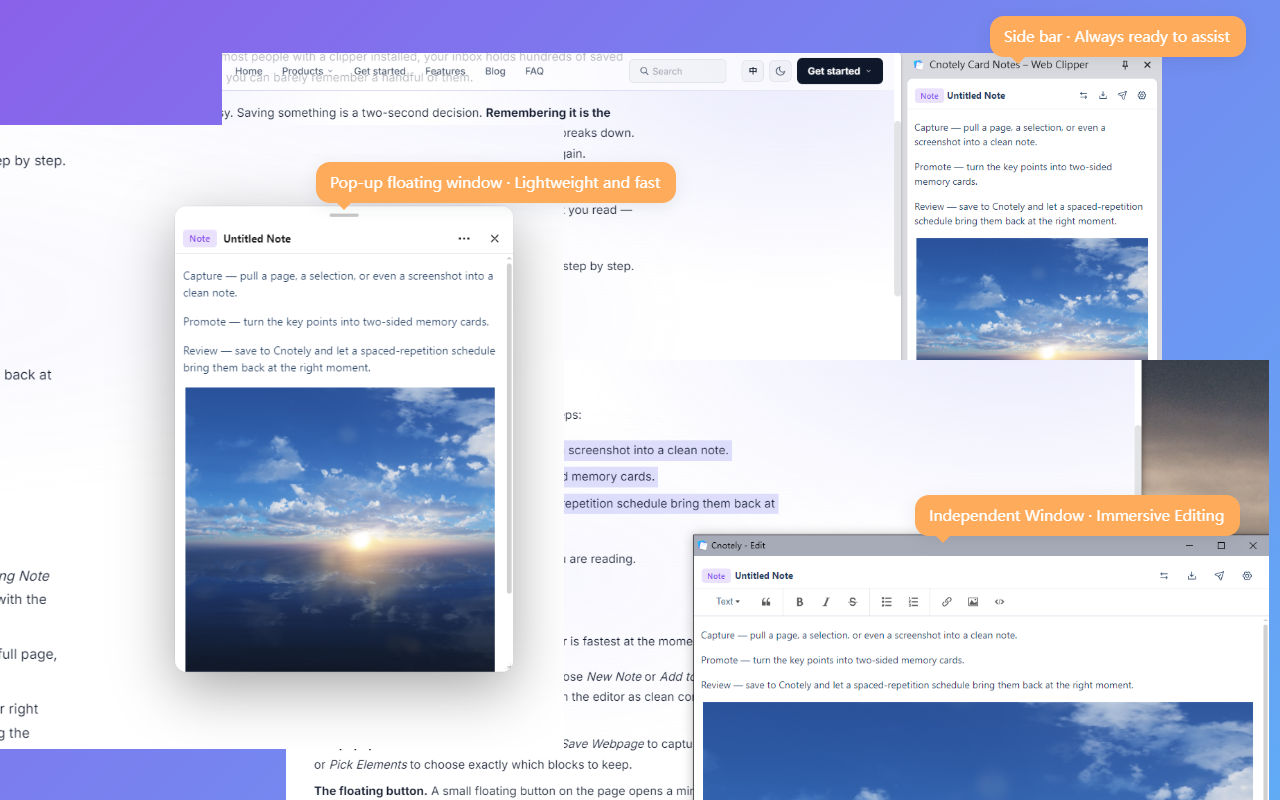Open the Get started link in the site navigation

click(x=380, y=71)
